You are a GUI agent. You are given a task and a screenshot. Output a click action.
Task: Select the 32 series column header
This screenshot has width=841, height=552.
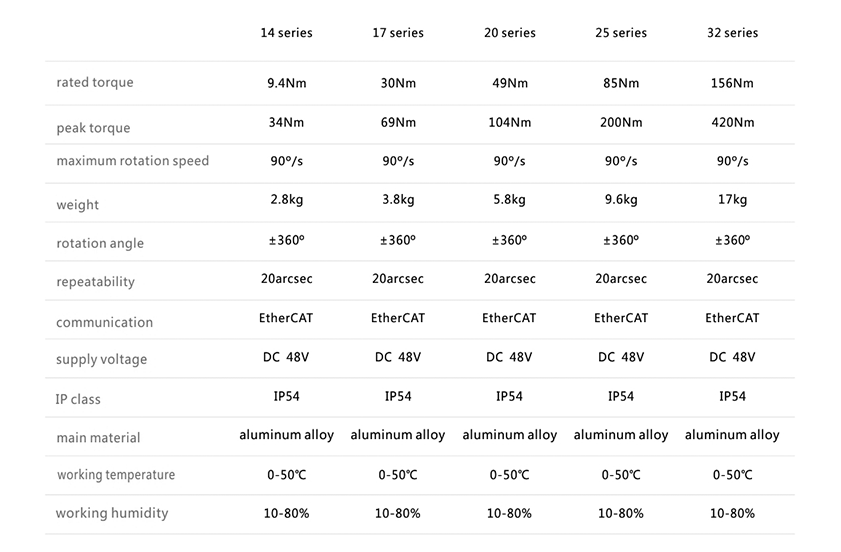[x=733, y=33]
